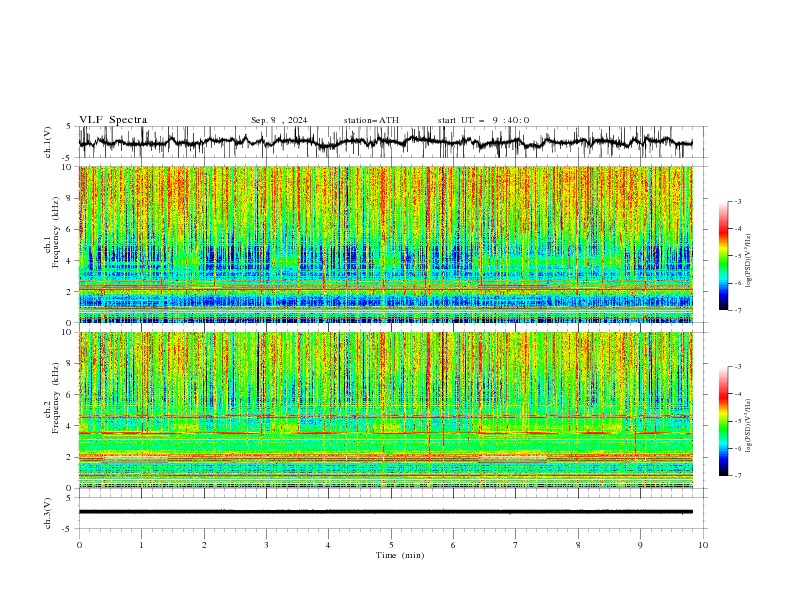Click time axis tick label "7"
The height and width of the screenshot is (612, 792).
(516, 545)
